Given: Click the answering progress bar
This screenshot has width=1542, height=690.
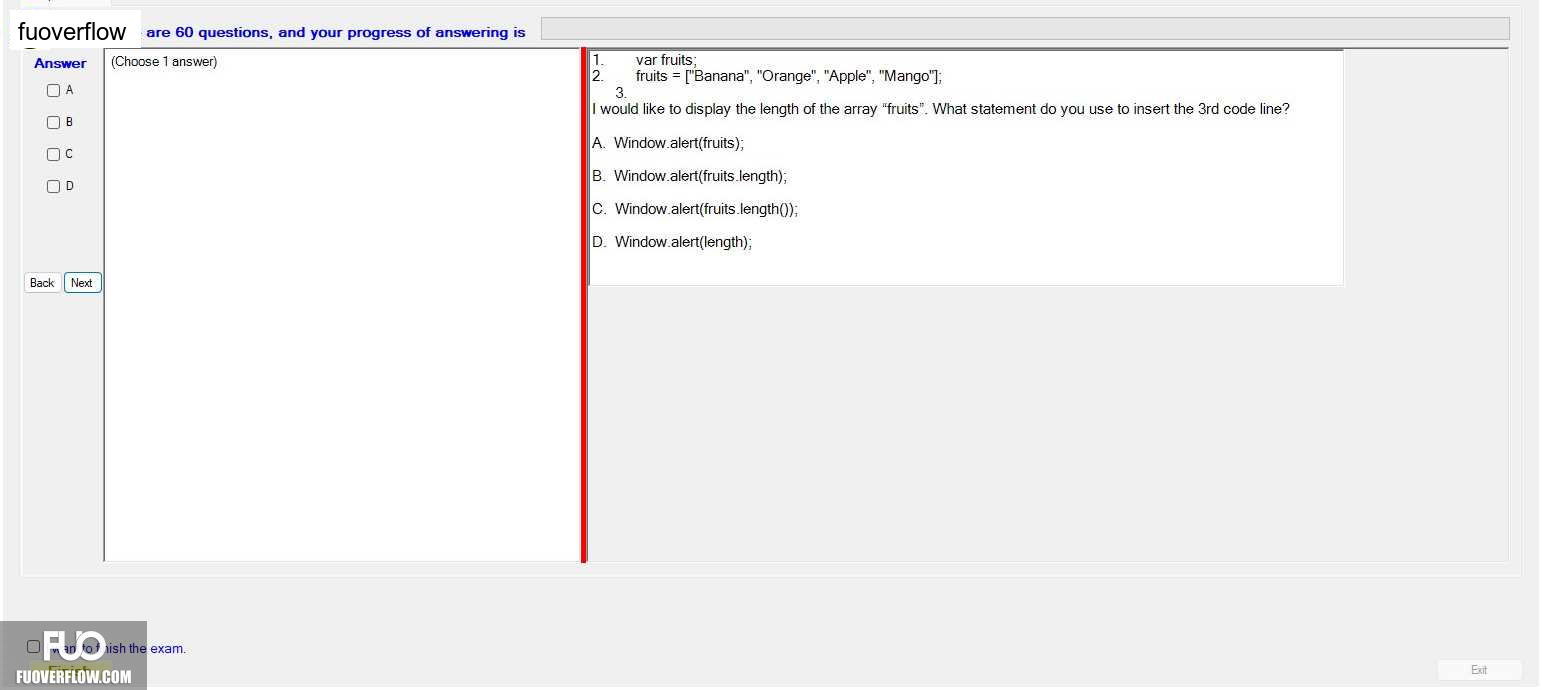Looking at the screenshot, I should [x=1025, y=29].
